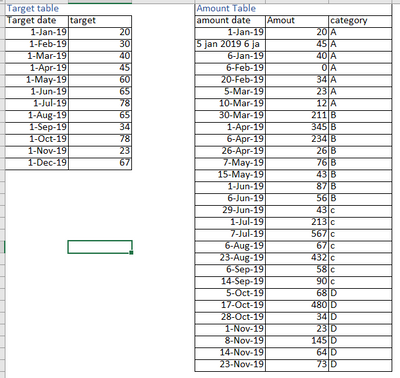Click the "Target date" header cell
Viewport: 400px width, 378px height.
[x=37, y=21]
